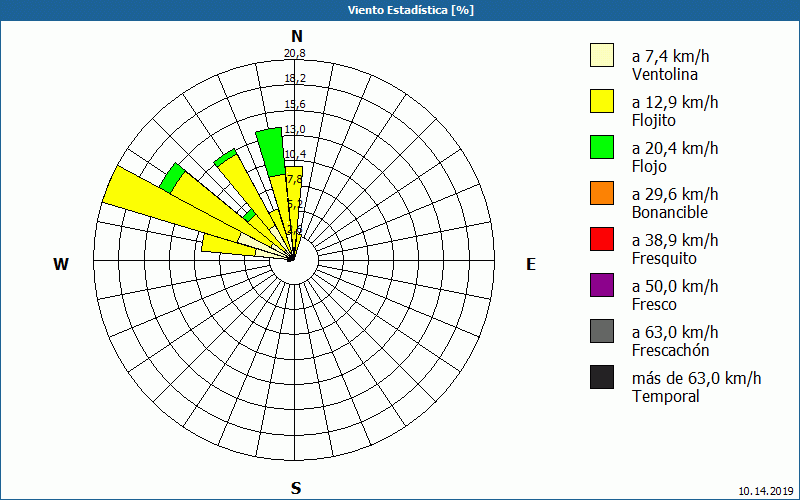Click the 'a 50,0 km/h' legend text

675,286
